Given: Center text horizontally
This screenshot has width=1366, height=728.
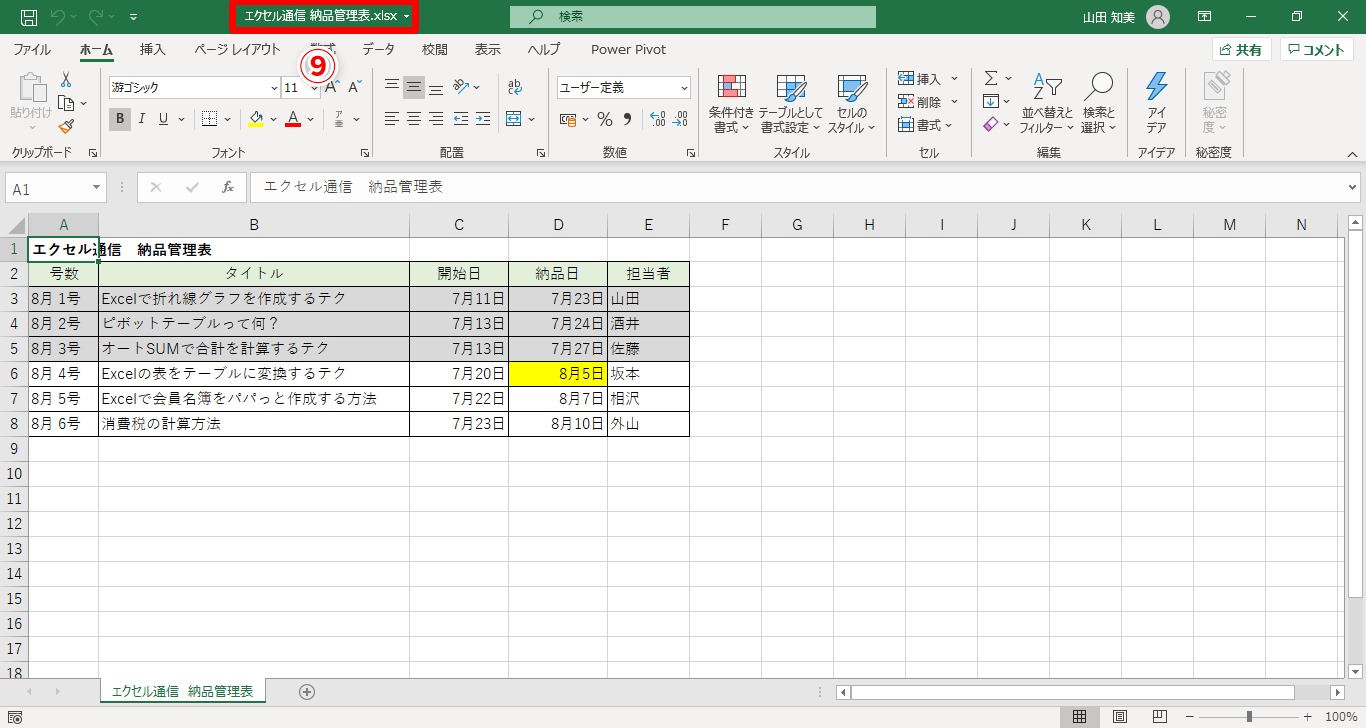Looking at the screenshot, I should coord(414,119).
